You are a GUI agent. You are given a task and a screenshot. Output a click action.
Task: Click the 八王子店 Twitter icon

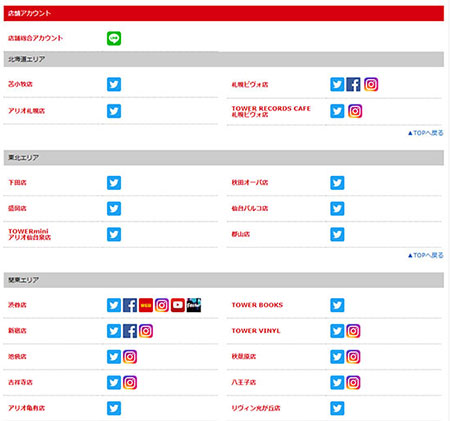point(337,382)
